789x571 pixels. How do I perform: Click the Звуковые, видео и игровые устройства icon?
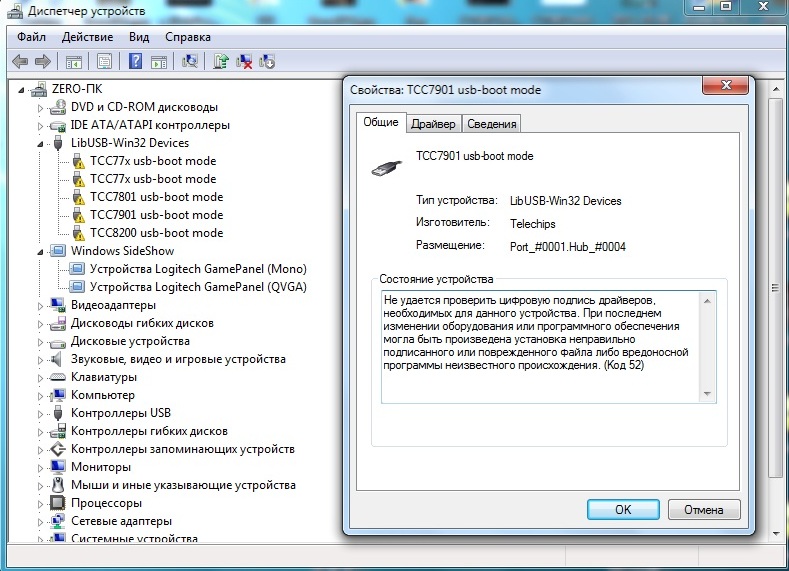(x=57, y=359)
